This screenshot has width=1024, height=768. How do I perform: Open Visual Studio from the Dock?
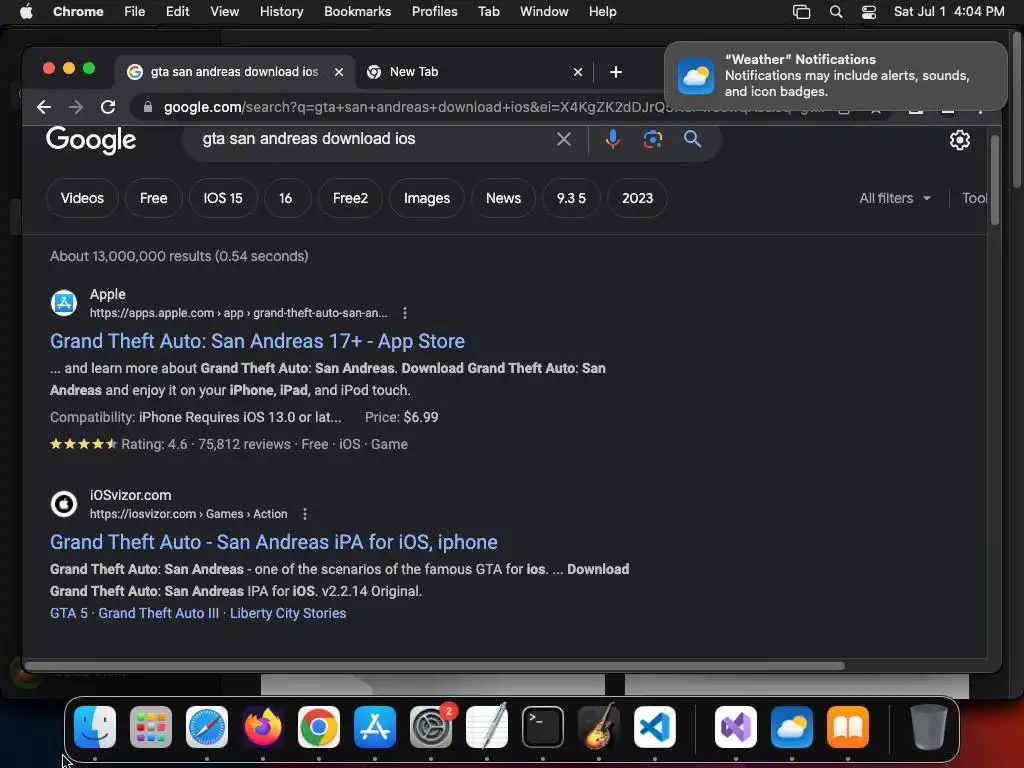point(736,727)
